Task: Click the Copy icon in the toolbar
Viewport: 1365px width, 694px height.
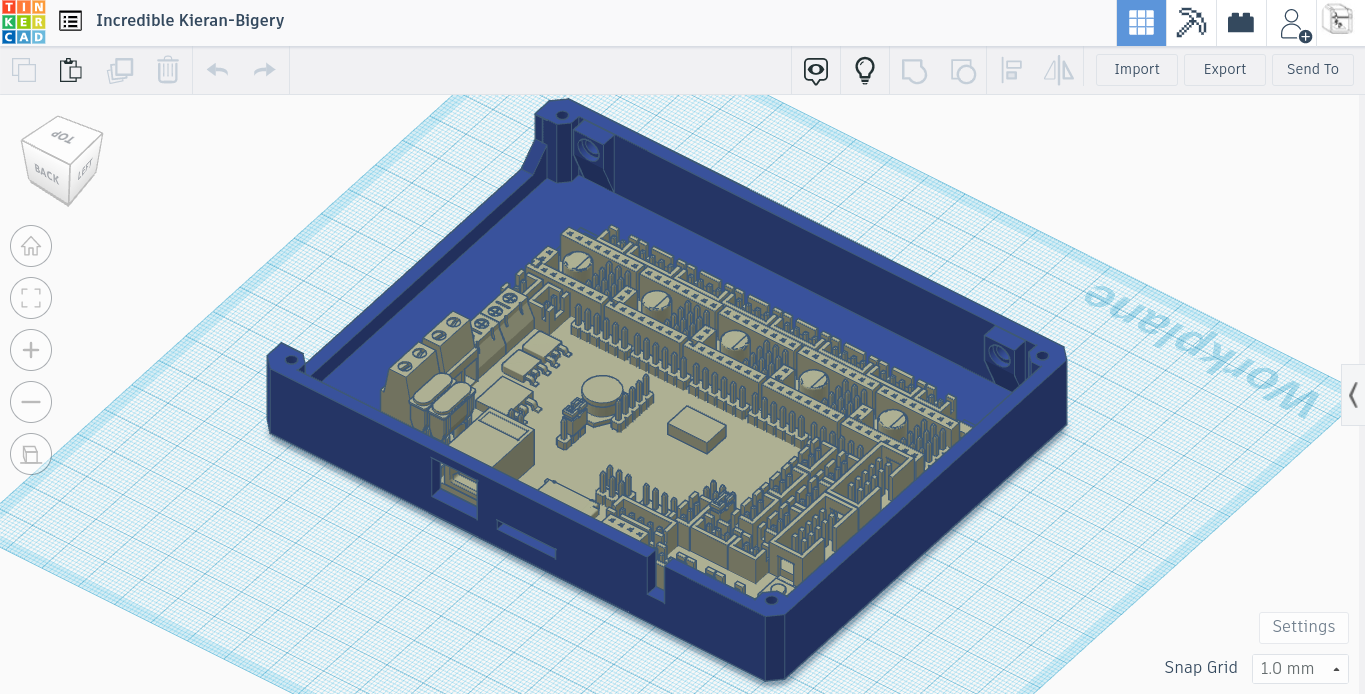Action: [24, 70]
